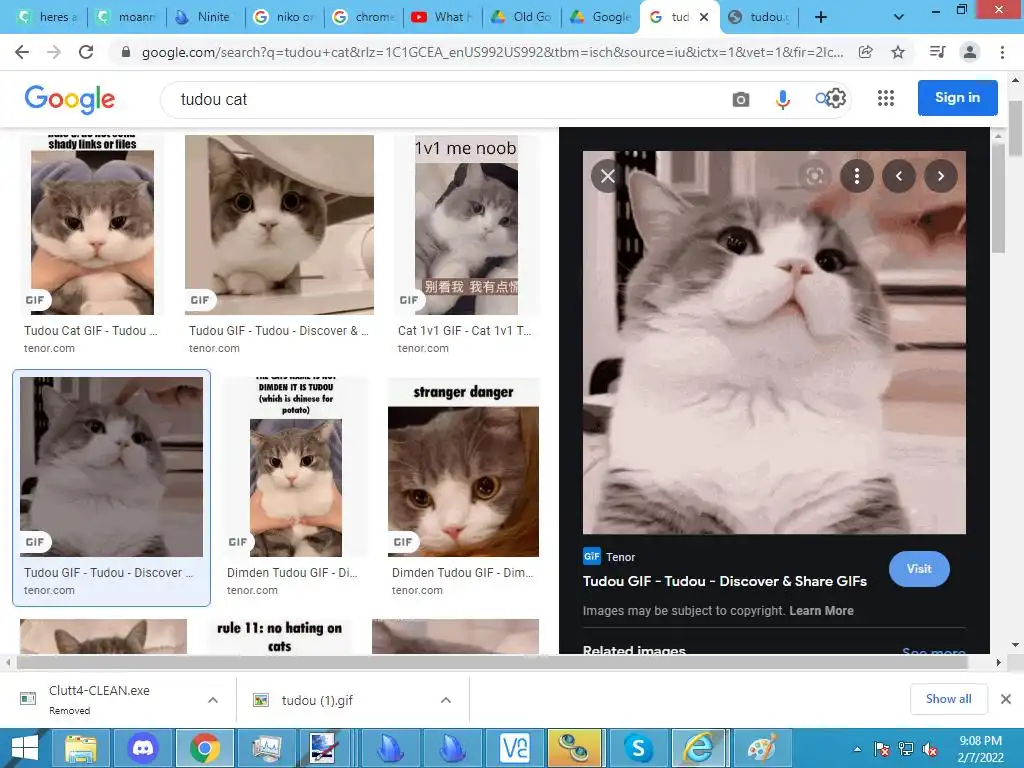1024x768 pixels.
Task: Open the clock showing 9:08 PM
Action: tap(980, 749)
